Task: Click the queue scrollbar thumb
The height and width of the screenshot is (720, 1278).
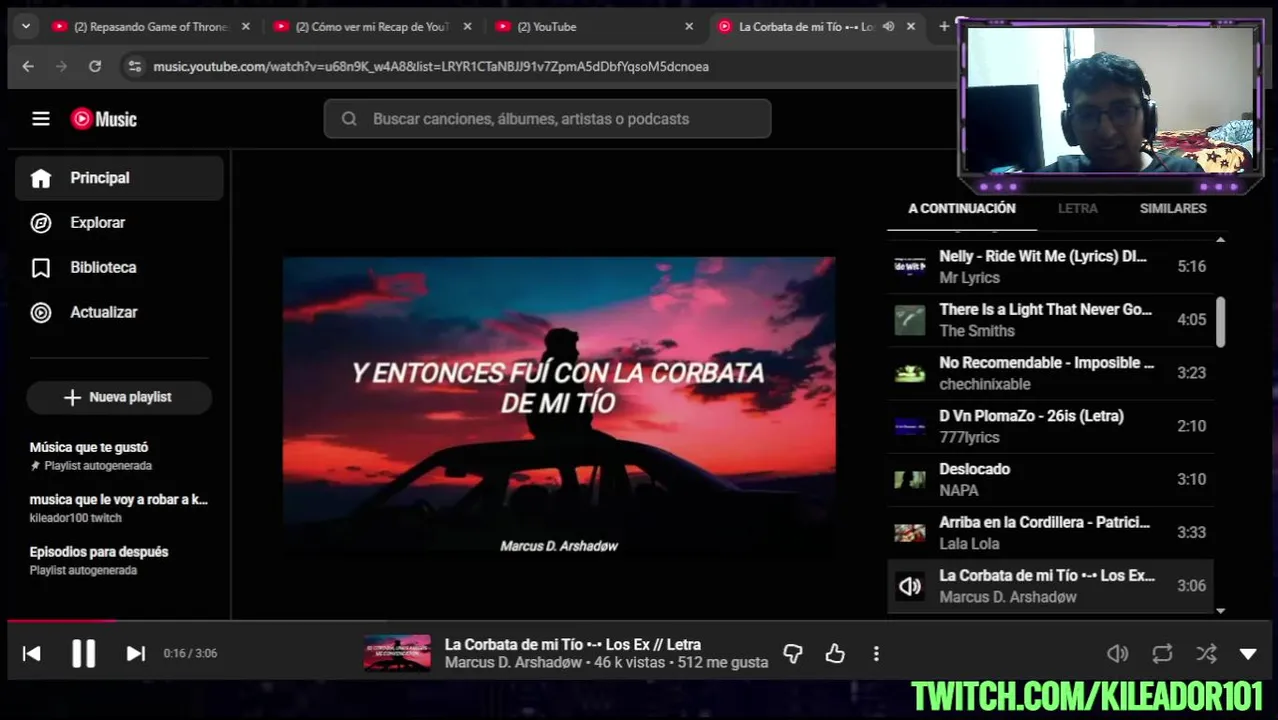Action: coord(1220,322)
